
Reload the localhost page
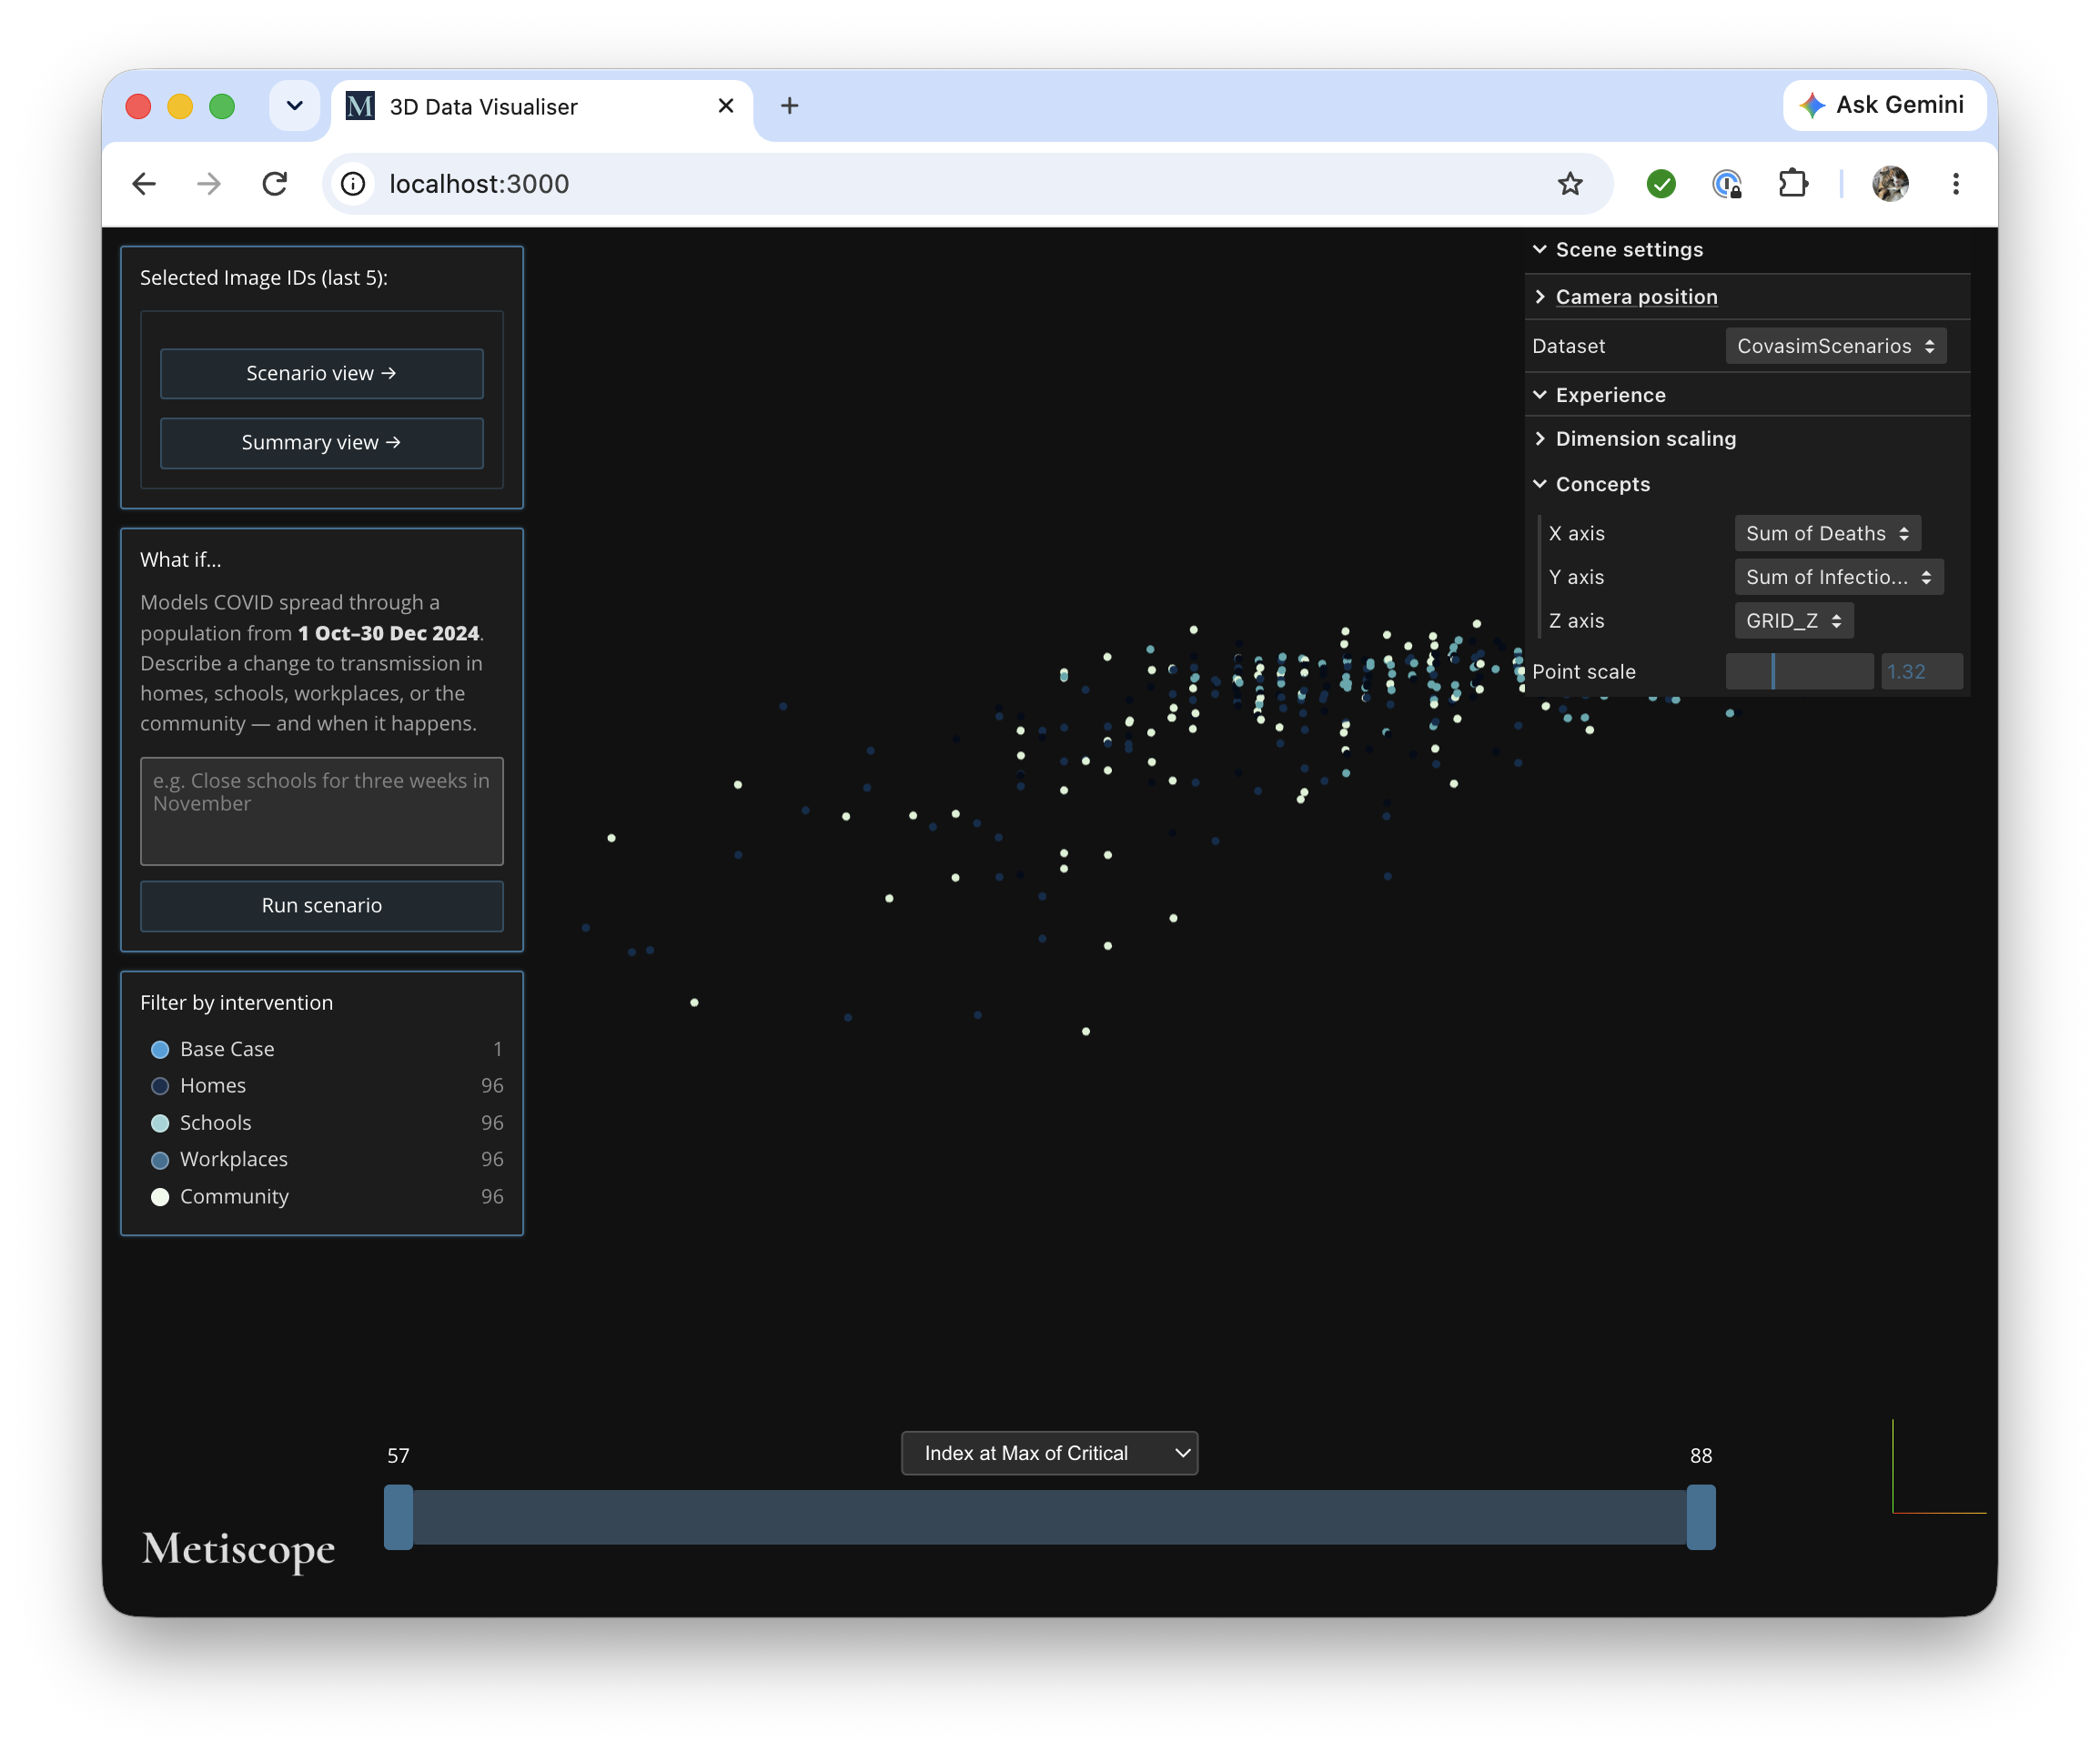tap(275, 184)
